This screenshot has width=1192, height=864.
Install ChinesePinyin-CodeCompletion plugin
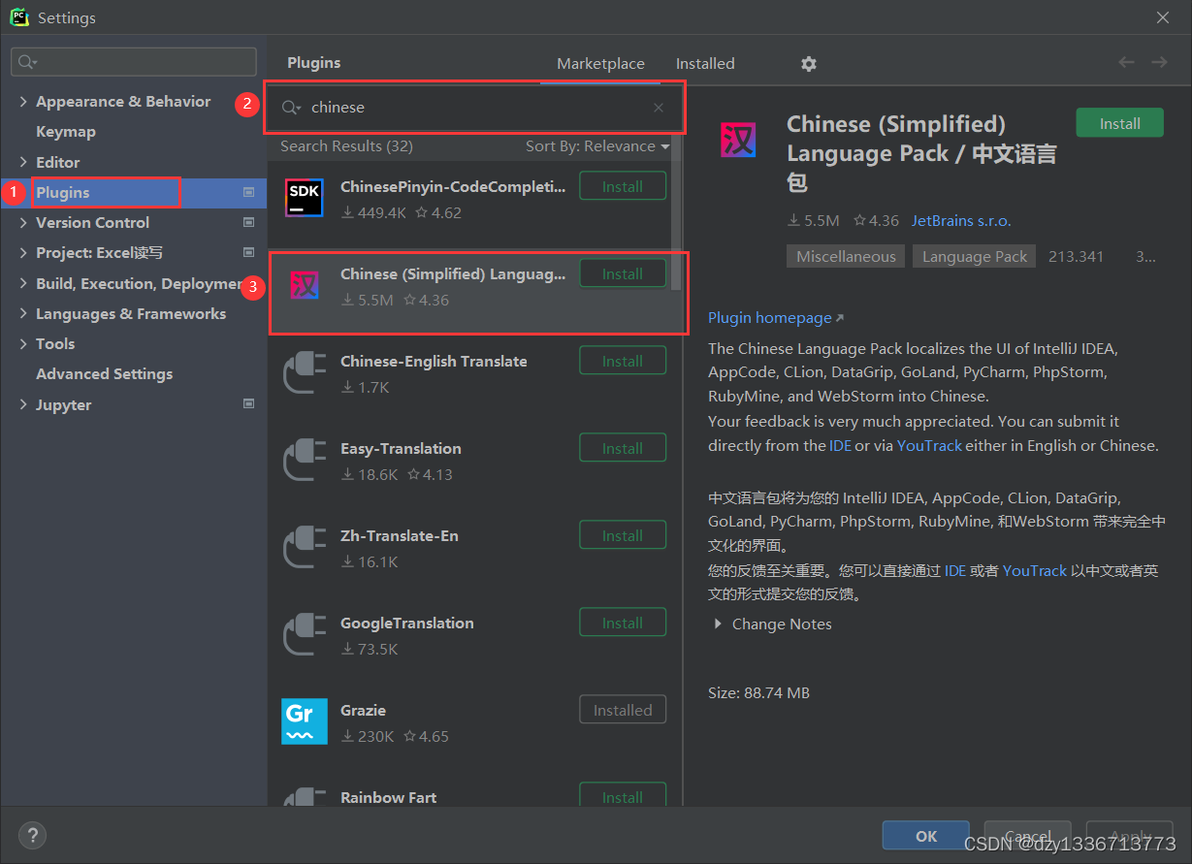623,186
